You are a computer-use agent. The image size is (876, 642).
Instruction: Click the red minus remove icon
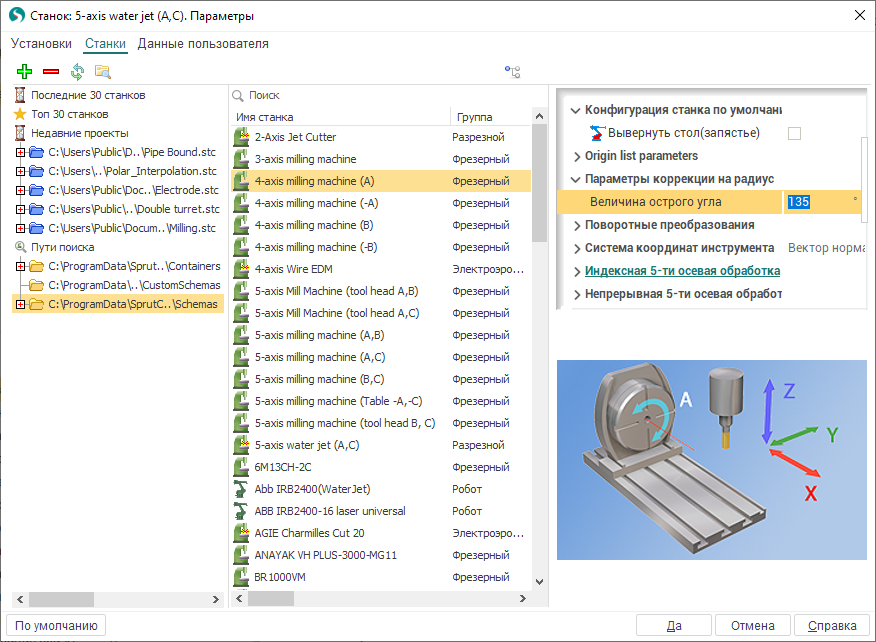[51, 72]
